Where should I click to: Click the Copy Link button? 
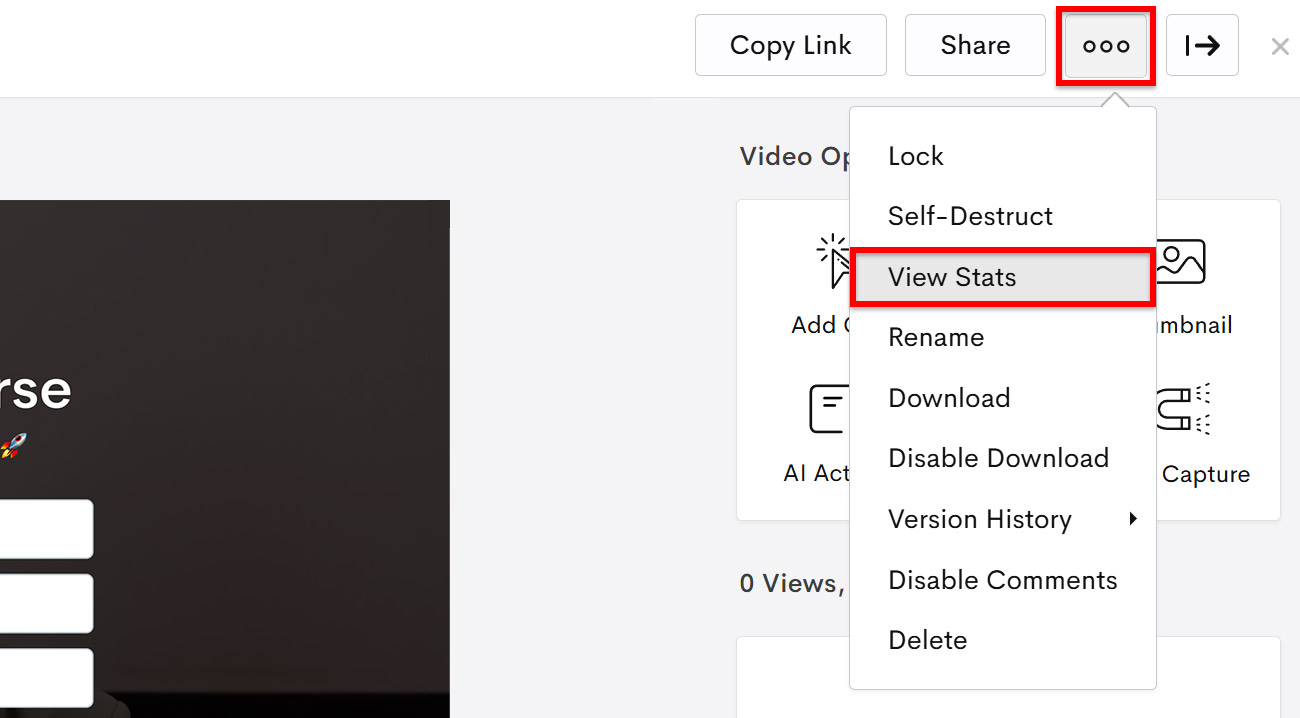pyautogui.click(x=791, y=45)
